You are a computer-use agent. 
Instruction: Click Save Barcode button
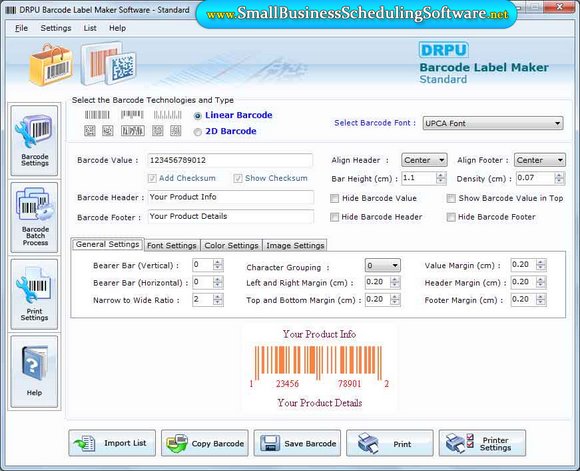[x=297, y=443]
